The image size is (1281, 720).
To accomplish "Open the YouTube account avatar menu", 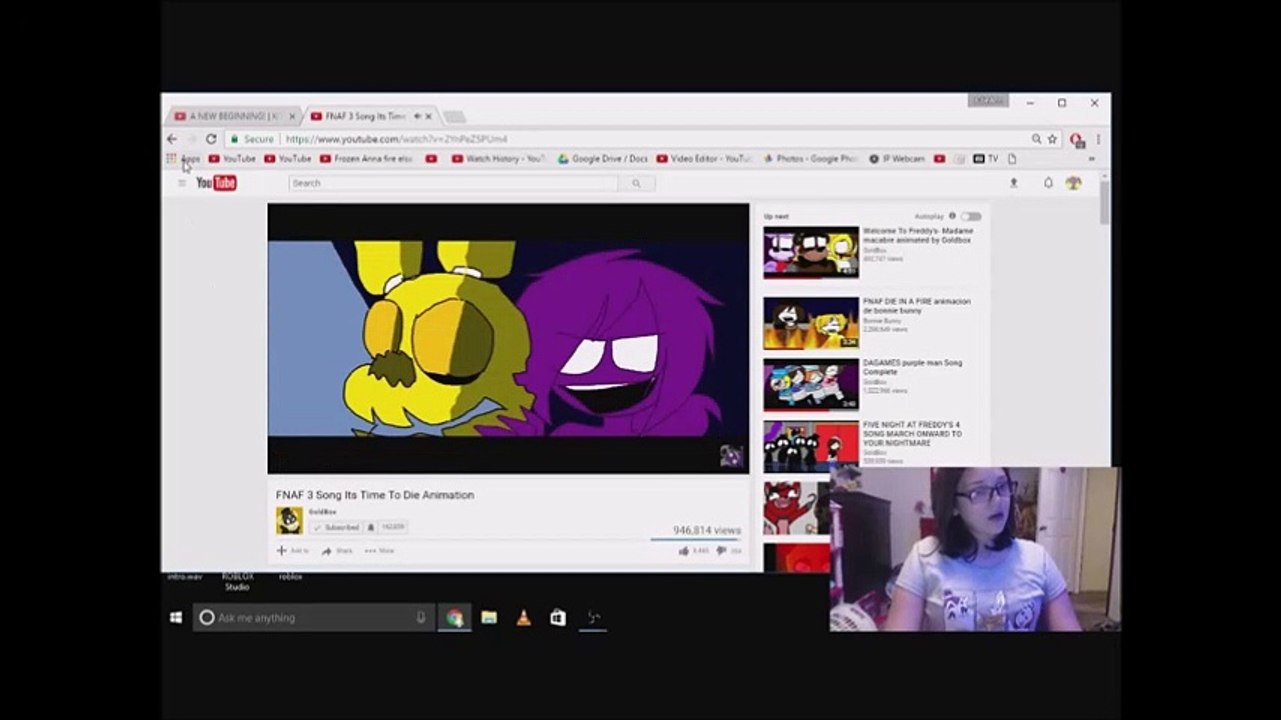I will 1074,183.
